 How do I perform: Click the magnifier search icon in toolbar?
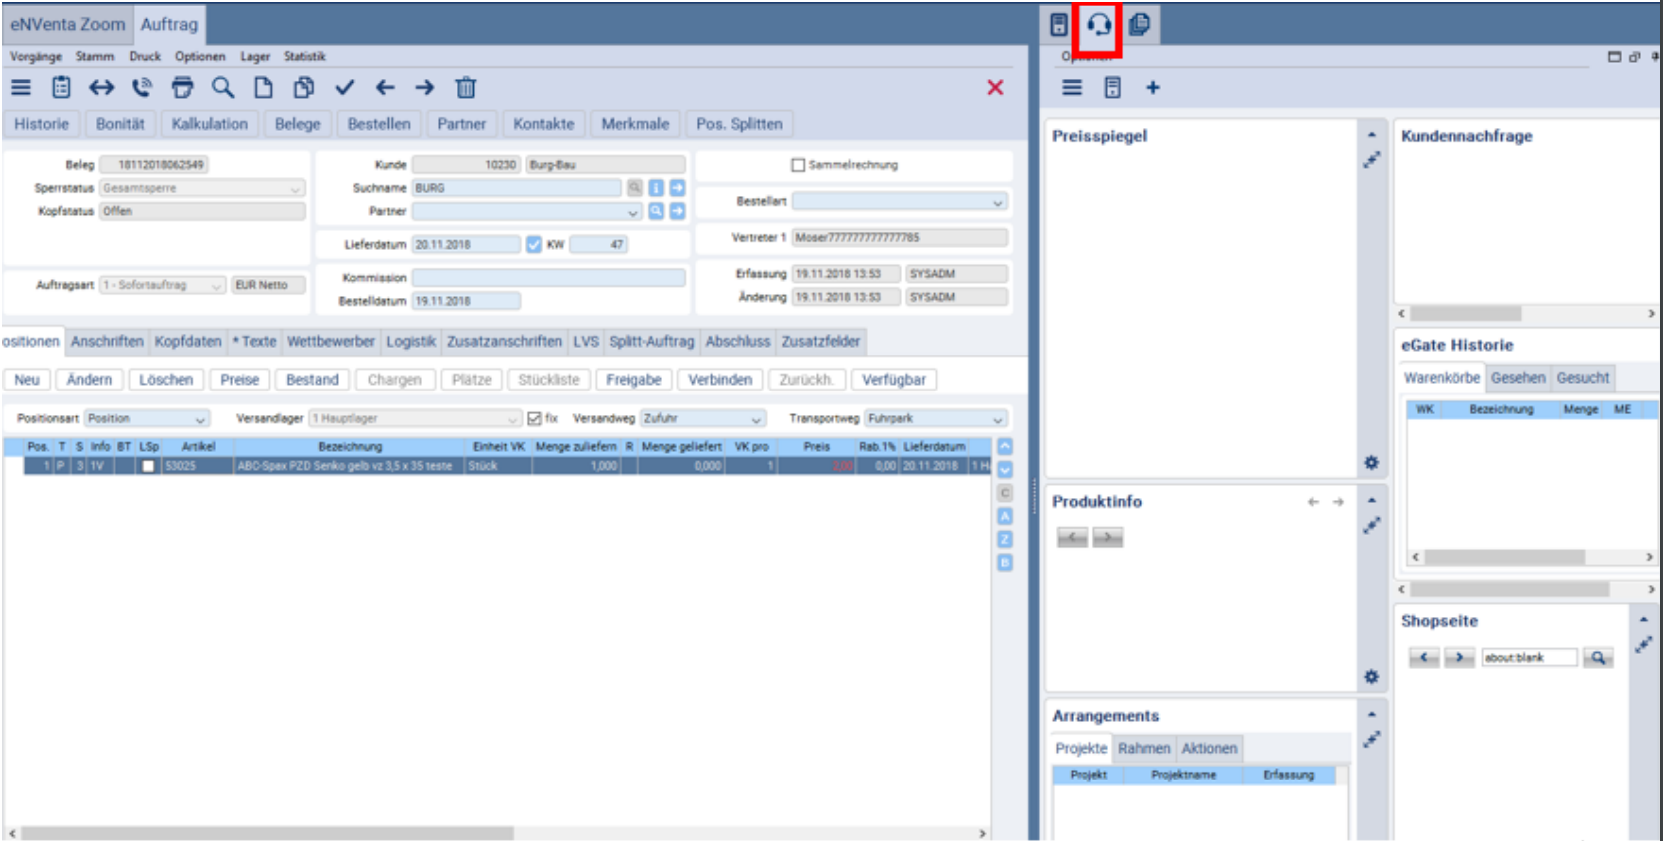pos(223,88)
